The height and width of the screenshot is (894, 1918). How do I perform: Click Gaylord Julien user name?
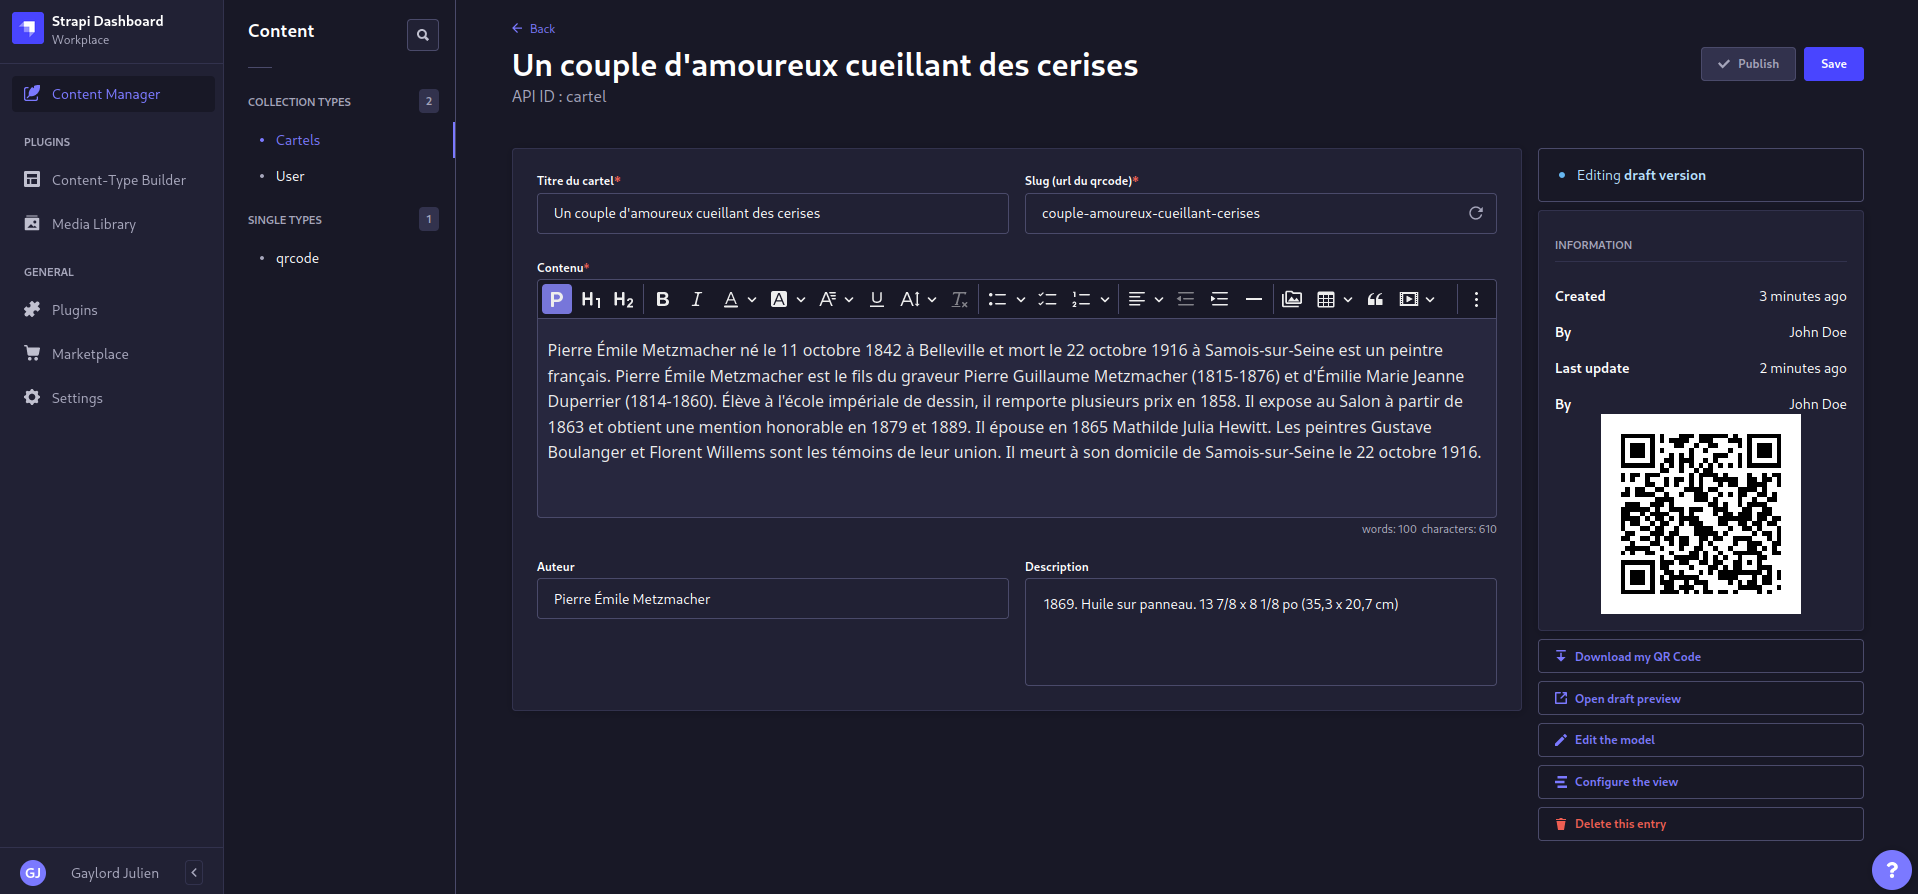[x=115, y=873]
